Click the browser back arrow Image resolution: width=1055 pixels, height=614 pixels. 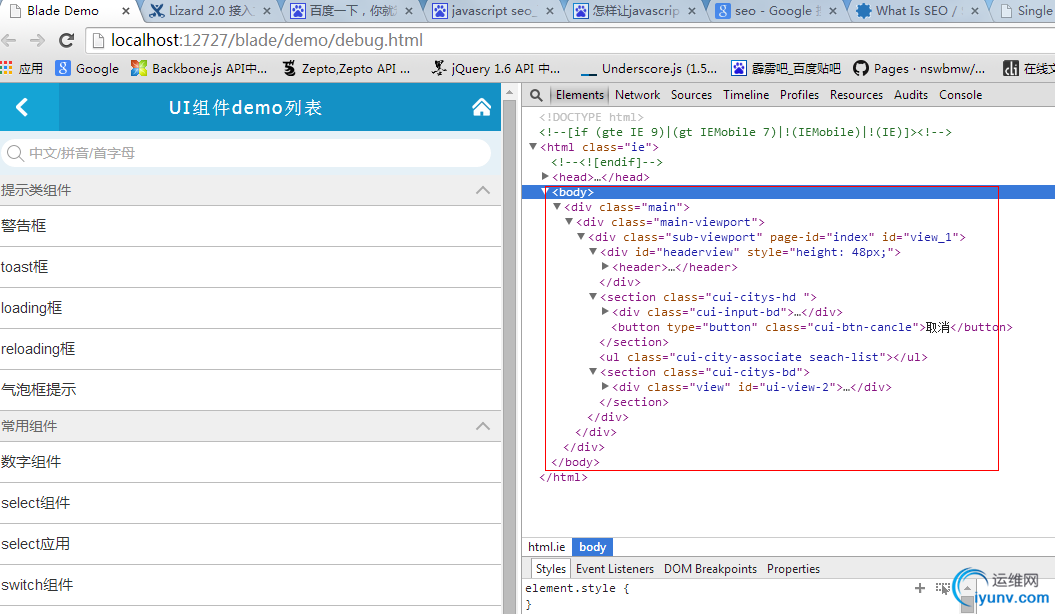tap(10, 41)
